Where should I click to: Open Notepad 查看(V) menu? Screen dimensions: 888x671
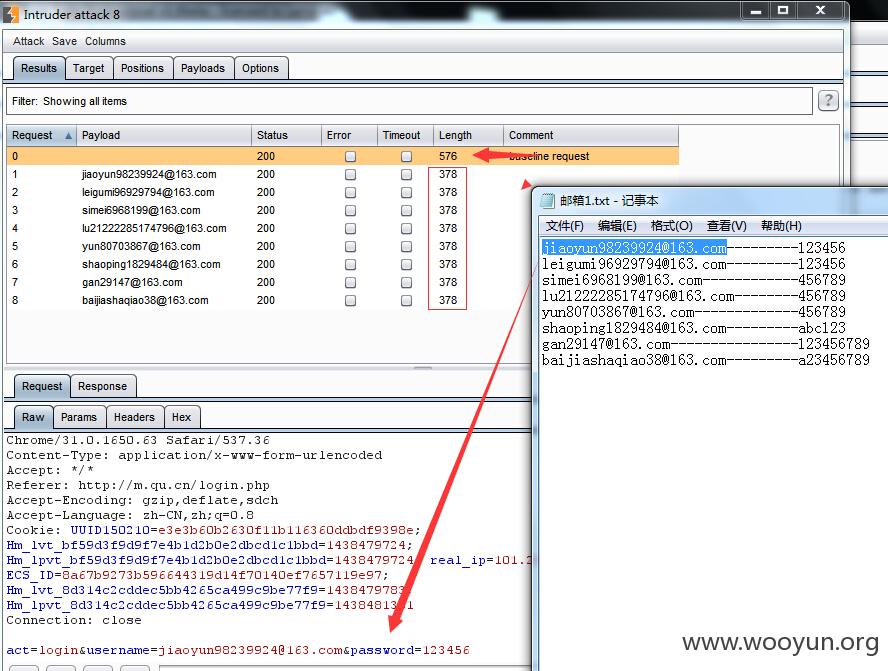coord(727,226)
